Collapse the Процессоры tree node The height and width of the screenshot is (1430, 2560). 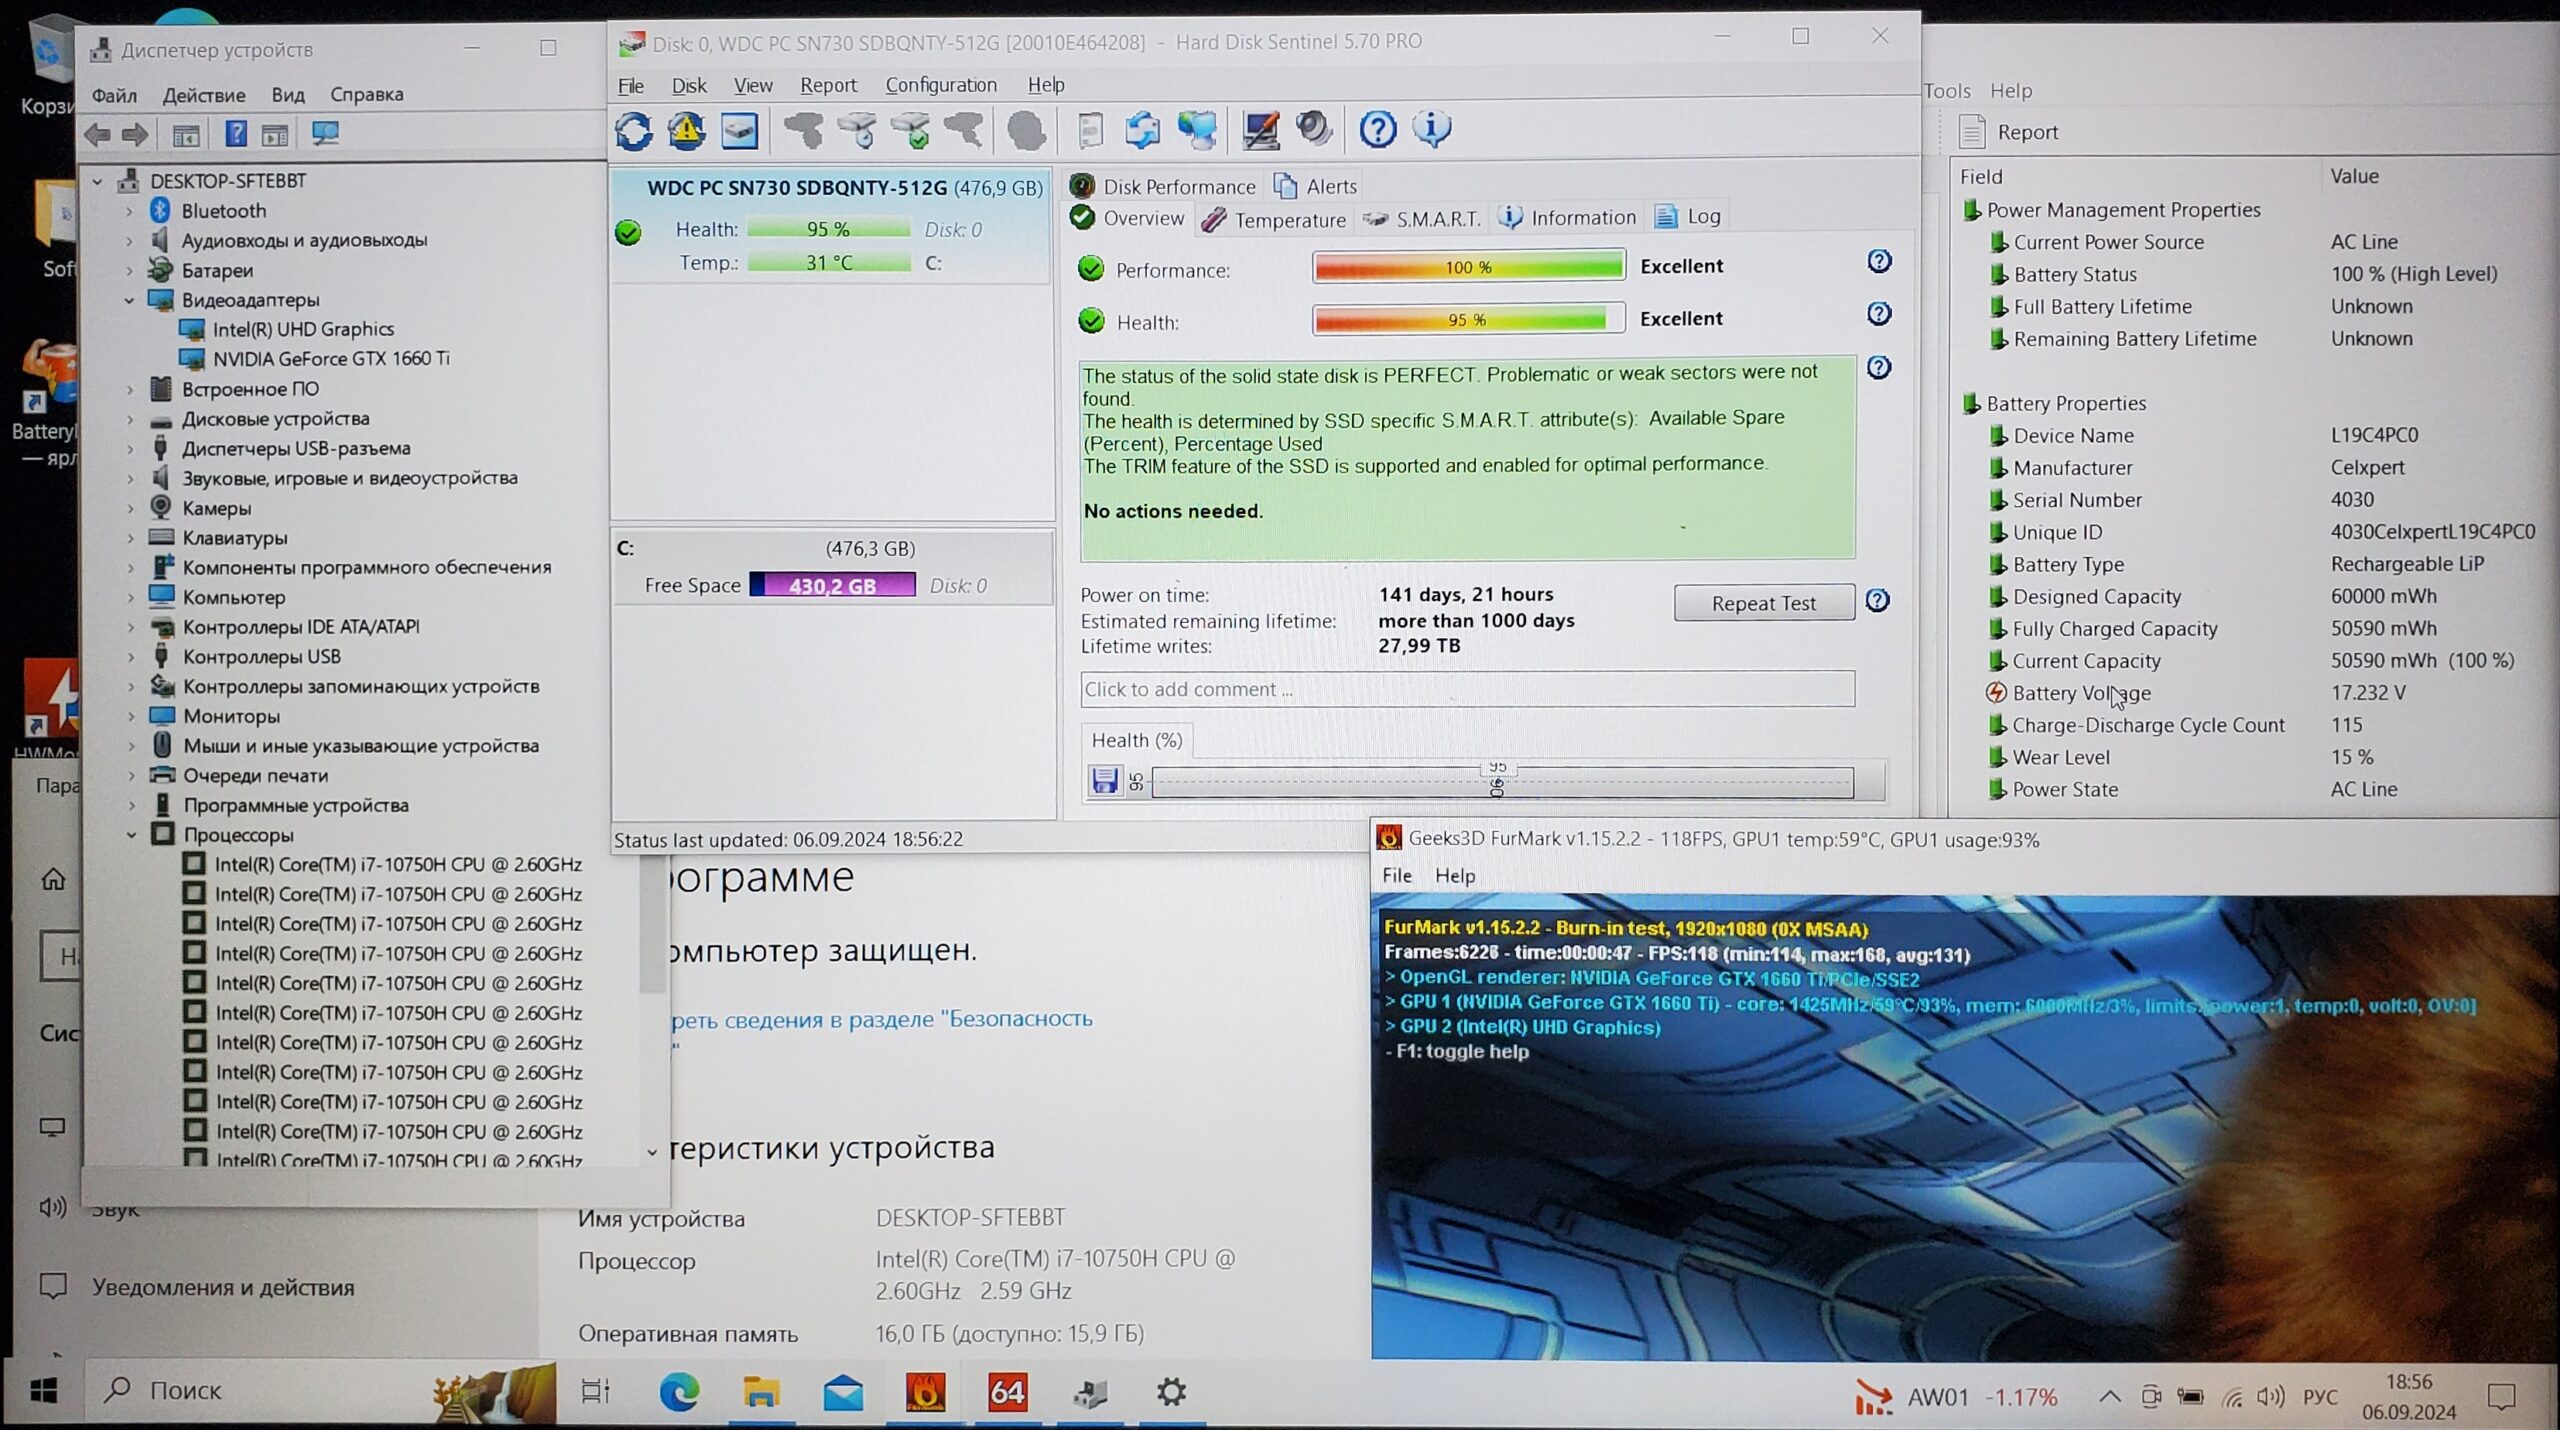tap(131, 835)
